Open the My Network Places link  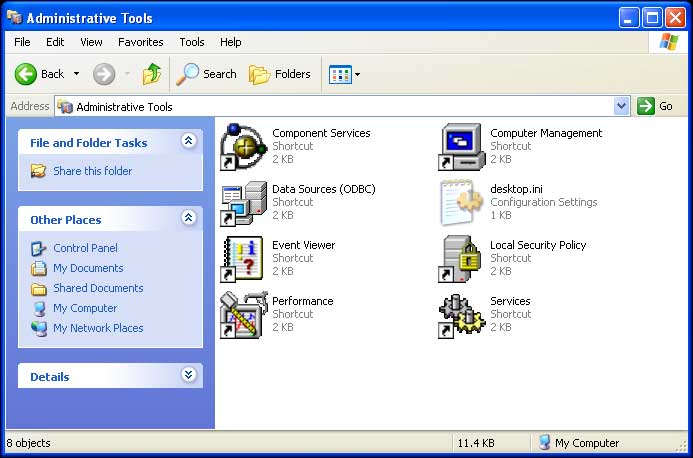[98, 328]
